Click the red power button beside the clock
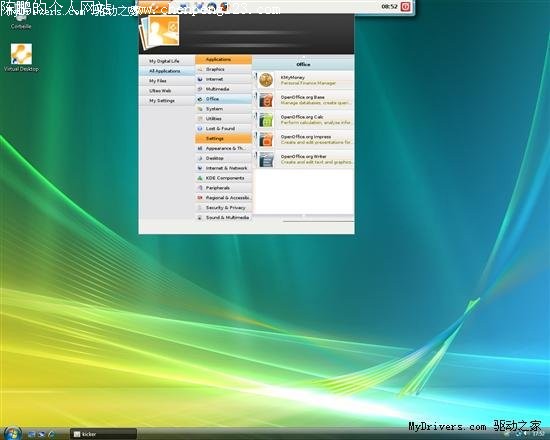 (405, 6)
